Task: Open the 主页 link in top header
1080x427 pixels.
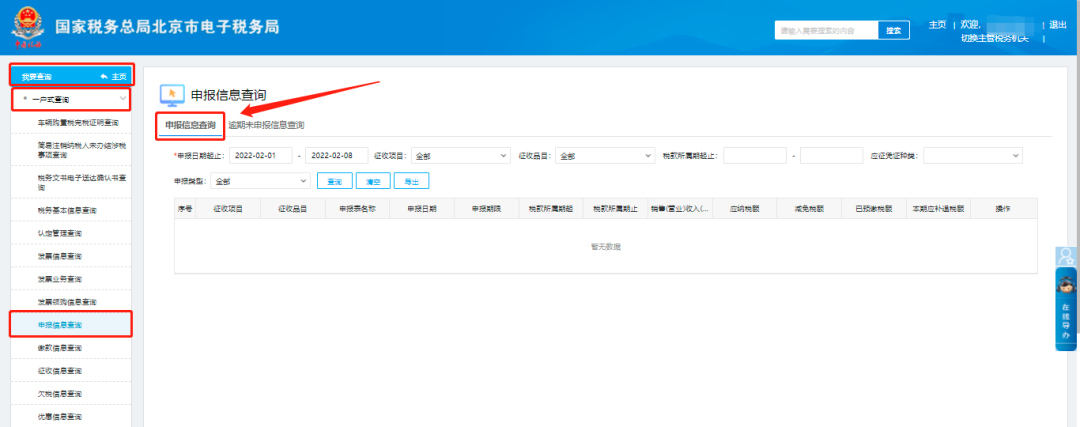Action: pyautogui.click(x=937, y=25)
